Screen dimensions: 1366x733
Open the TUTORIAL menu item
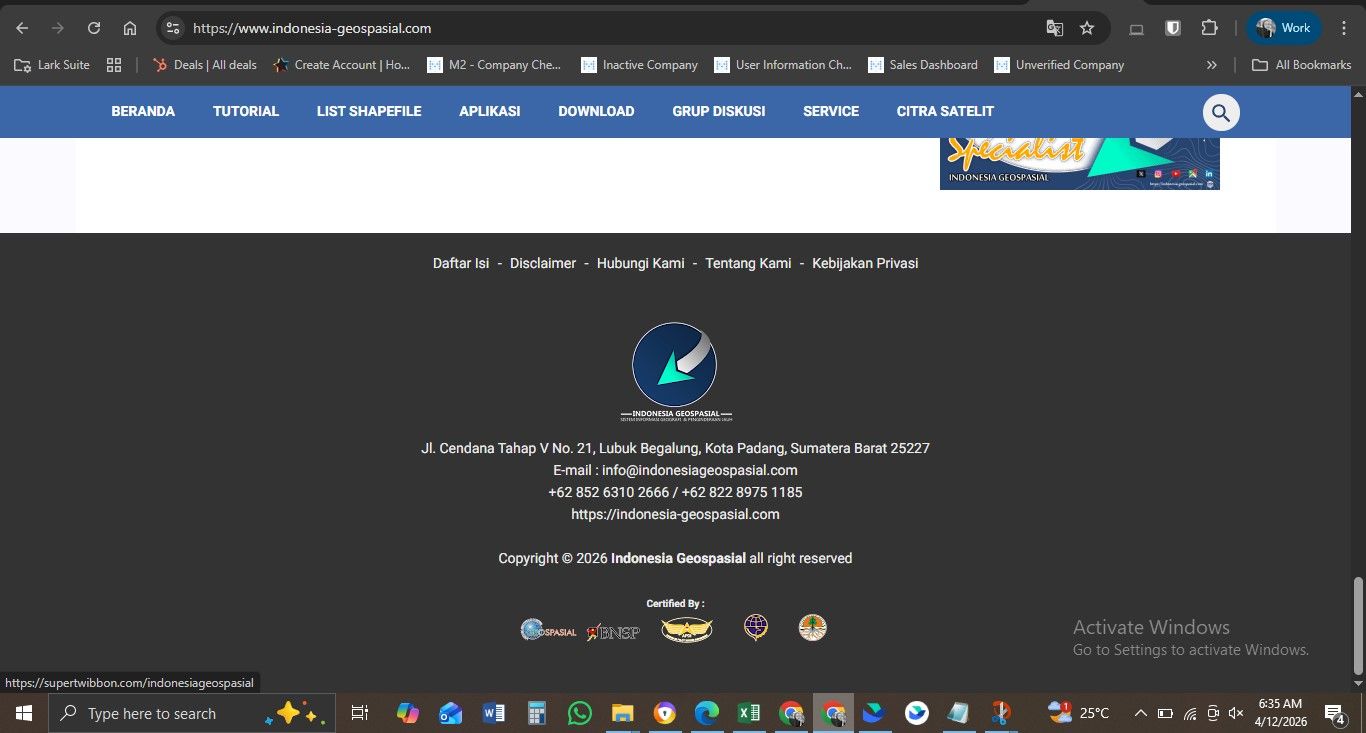tap(246, 111)
